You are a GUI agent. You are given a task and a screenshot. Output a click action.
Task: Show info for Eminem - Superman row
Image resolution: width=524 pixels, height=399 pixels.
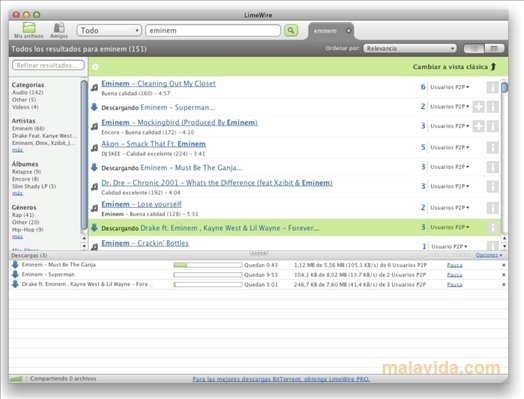coord(492,107)
